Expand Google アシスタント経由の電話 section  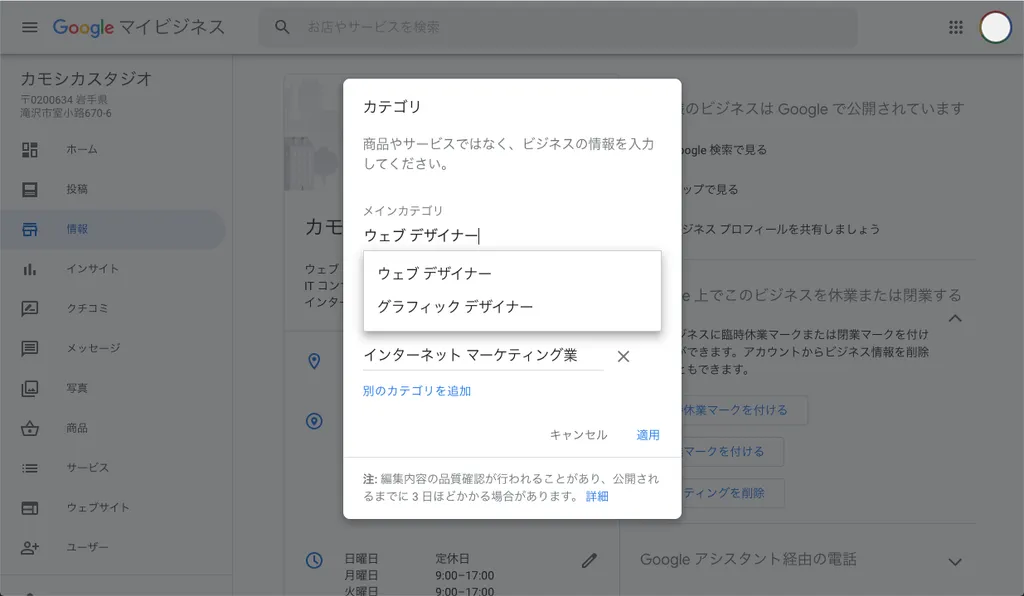[955, 562]
